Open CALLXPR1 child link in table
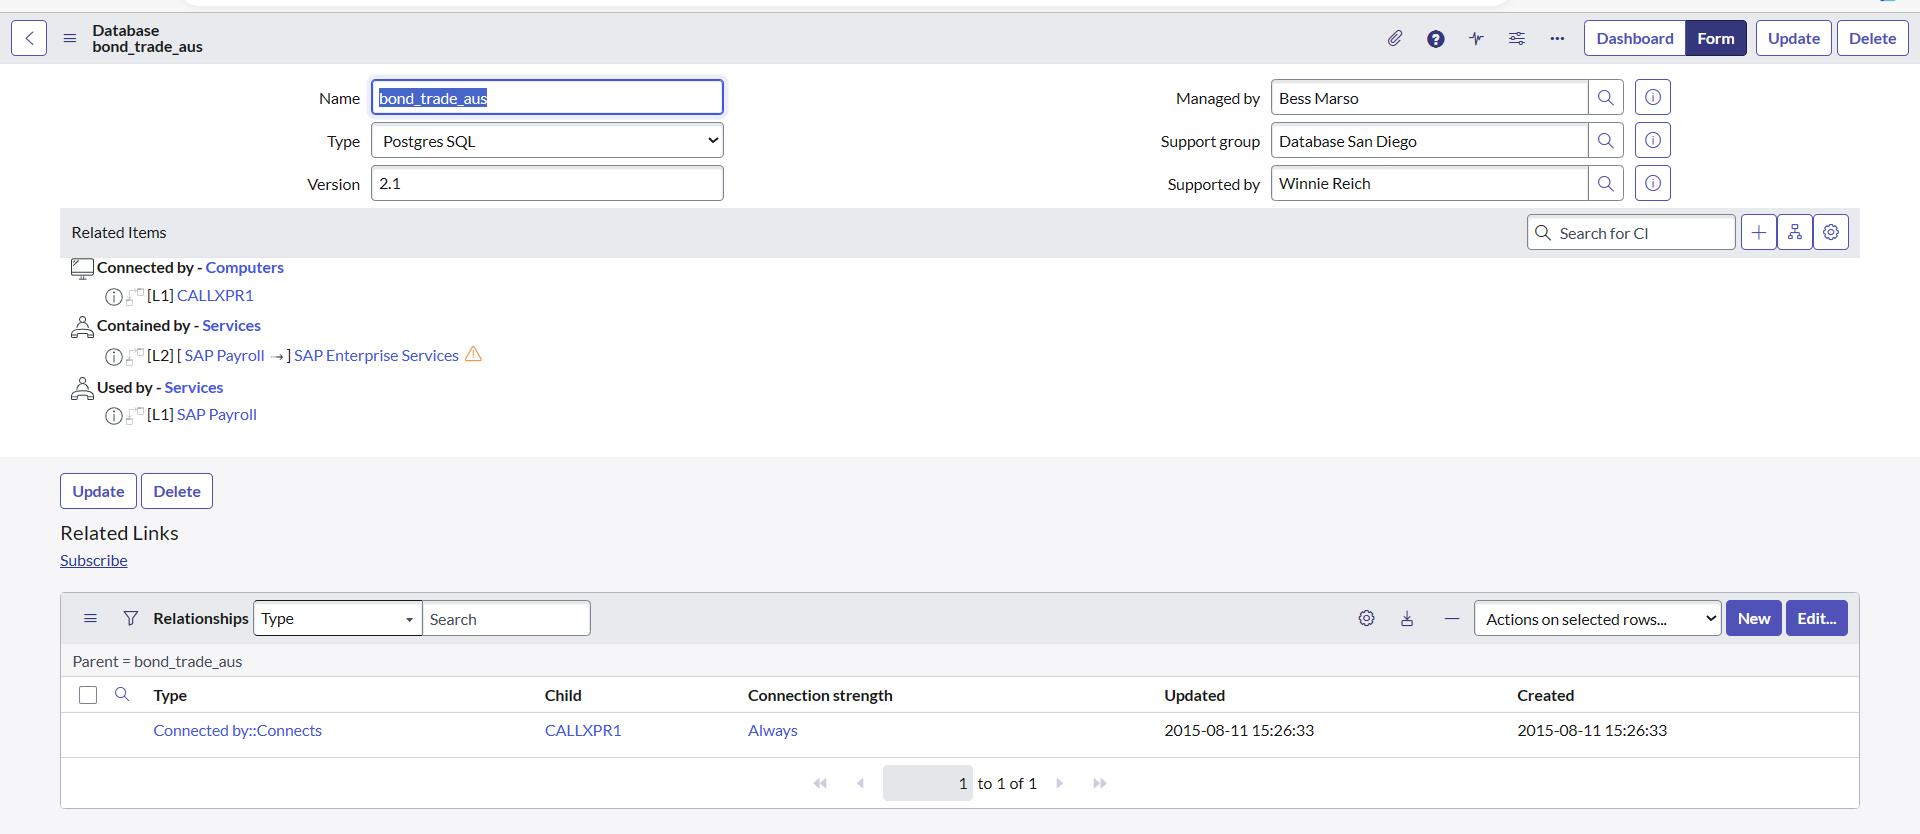The width and height of the screenshot is (1920, 834). pyautogui.click(x=583, y=730)
